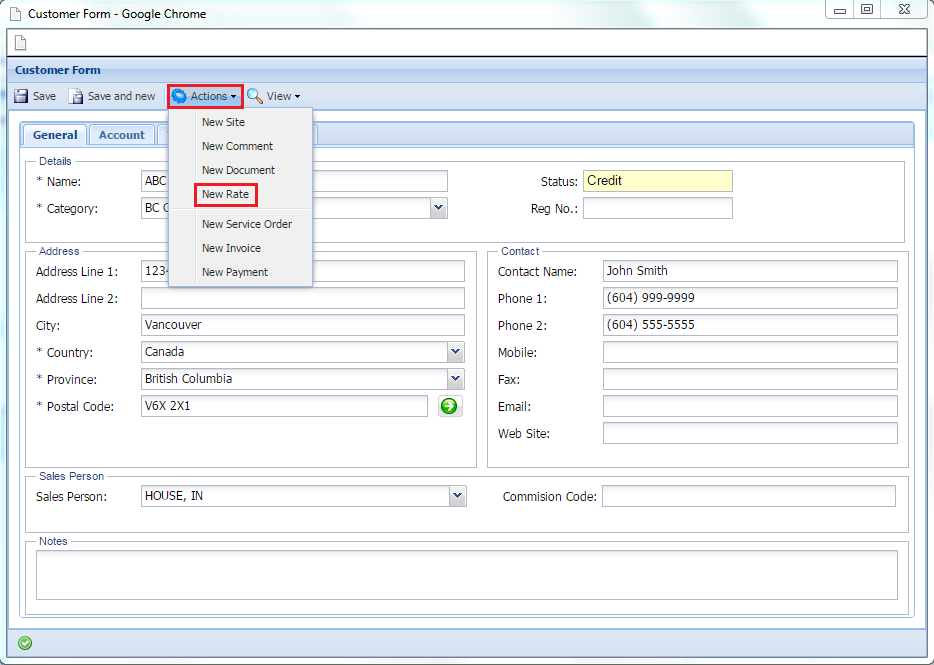Click Save and new button text
This screenshot has height=665, width=934.
click(x=122, y=96)
